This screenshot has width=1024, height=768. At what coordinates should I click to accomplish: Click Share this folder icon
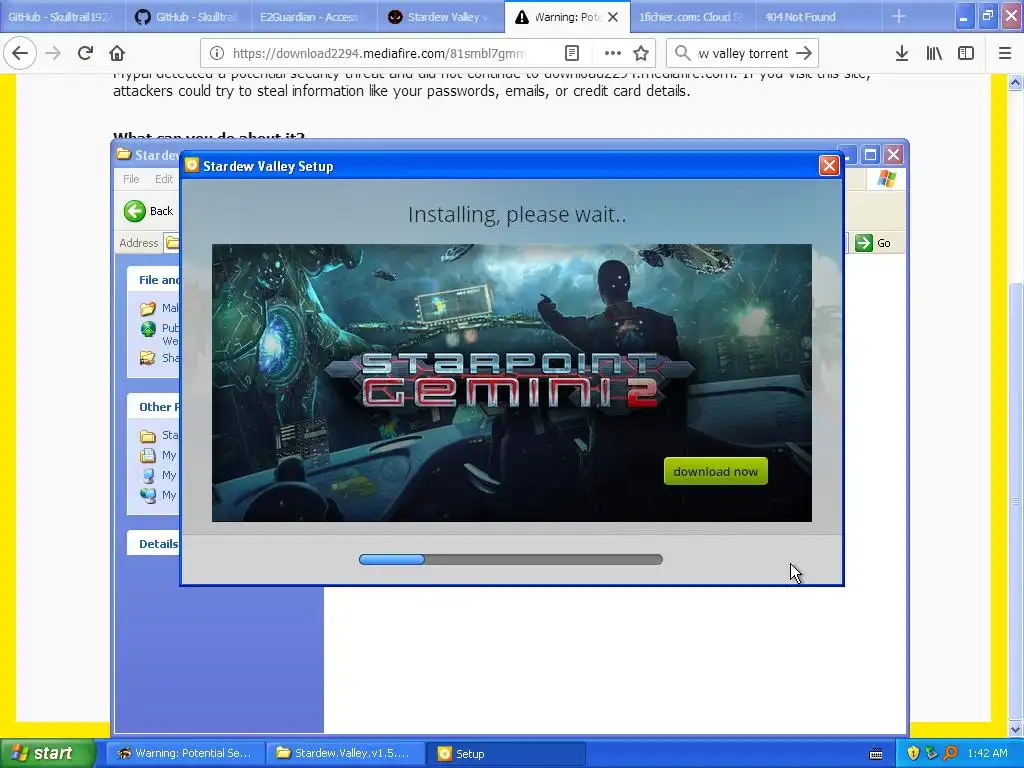pyautogui.click(x=148, y=358)
